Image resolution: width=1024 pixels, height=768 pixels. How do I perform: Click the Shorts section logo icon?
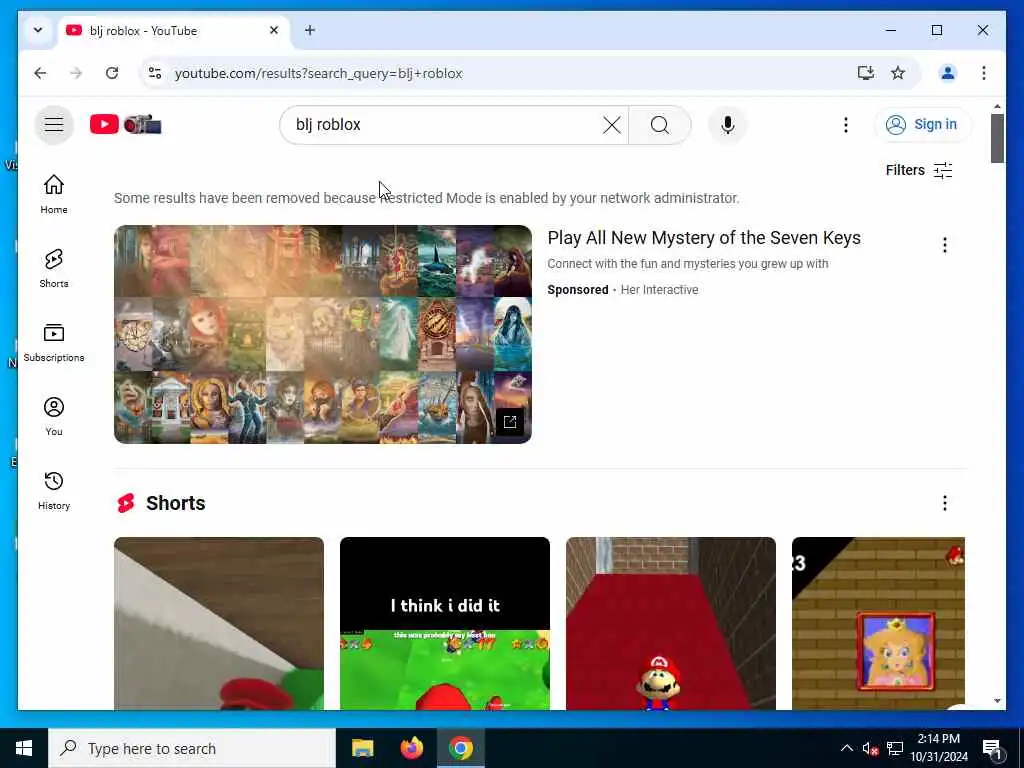click(126, 503)
